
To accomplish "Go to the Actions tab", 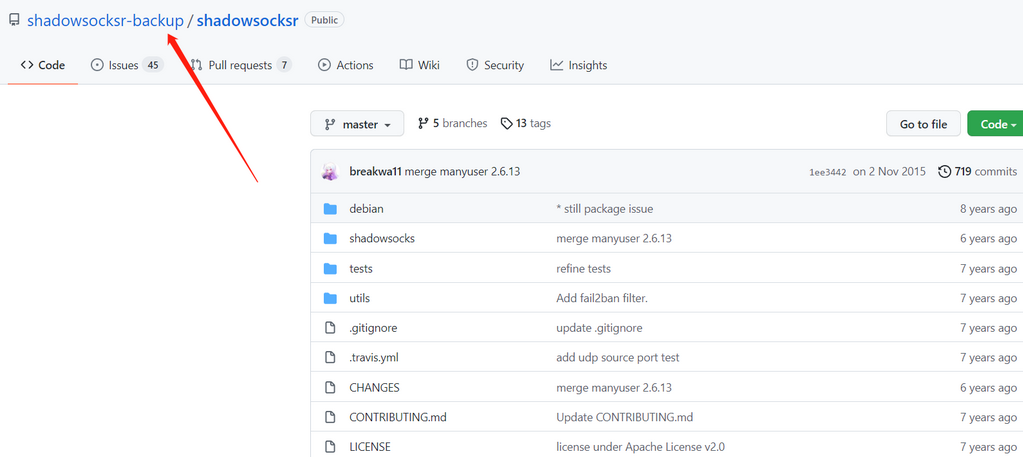I will point(346,65).
